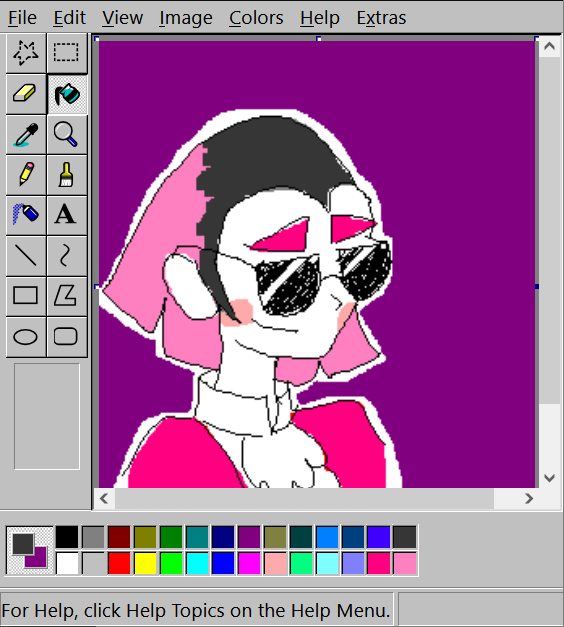This screenshot has width=564, height=627.
Task: Select the Pencil tool
Action: [26, 175]
